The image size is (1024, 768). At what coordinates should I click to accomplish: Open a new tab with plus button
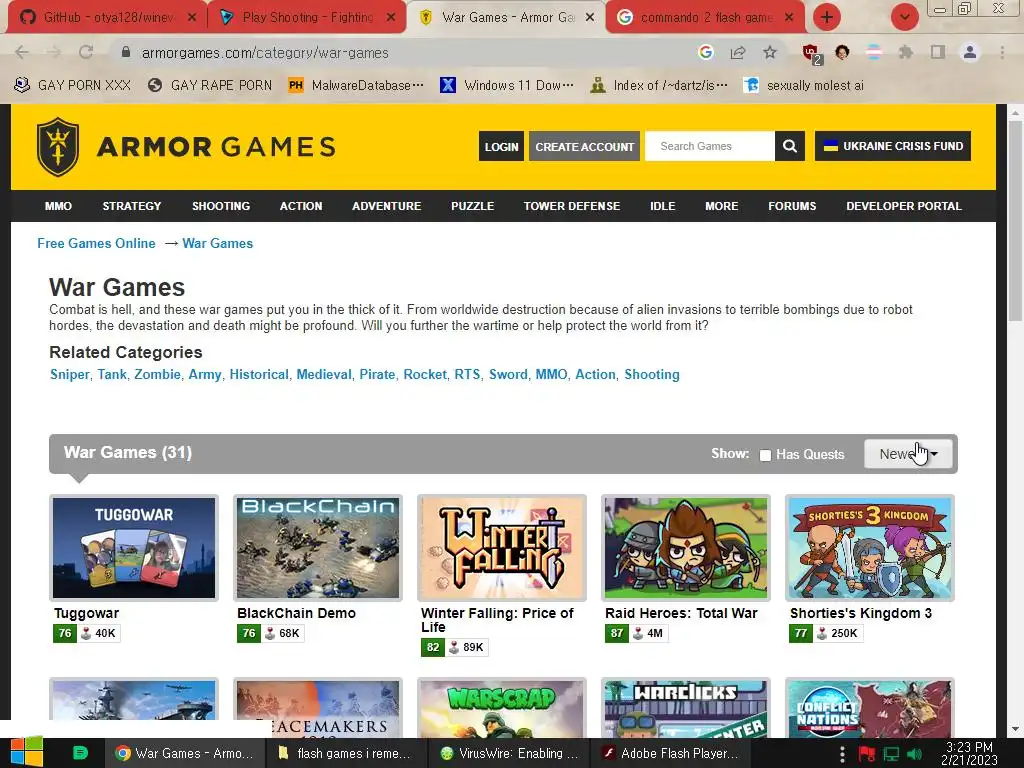[827, 17]
